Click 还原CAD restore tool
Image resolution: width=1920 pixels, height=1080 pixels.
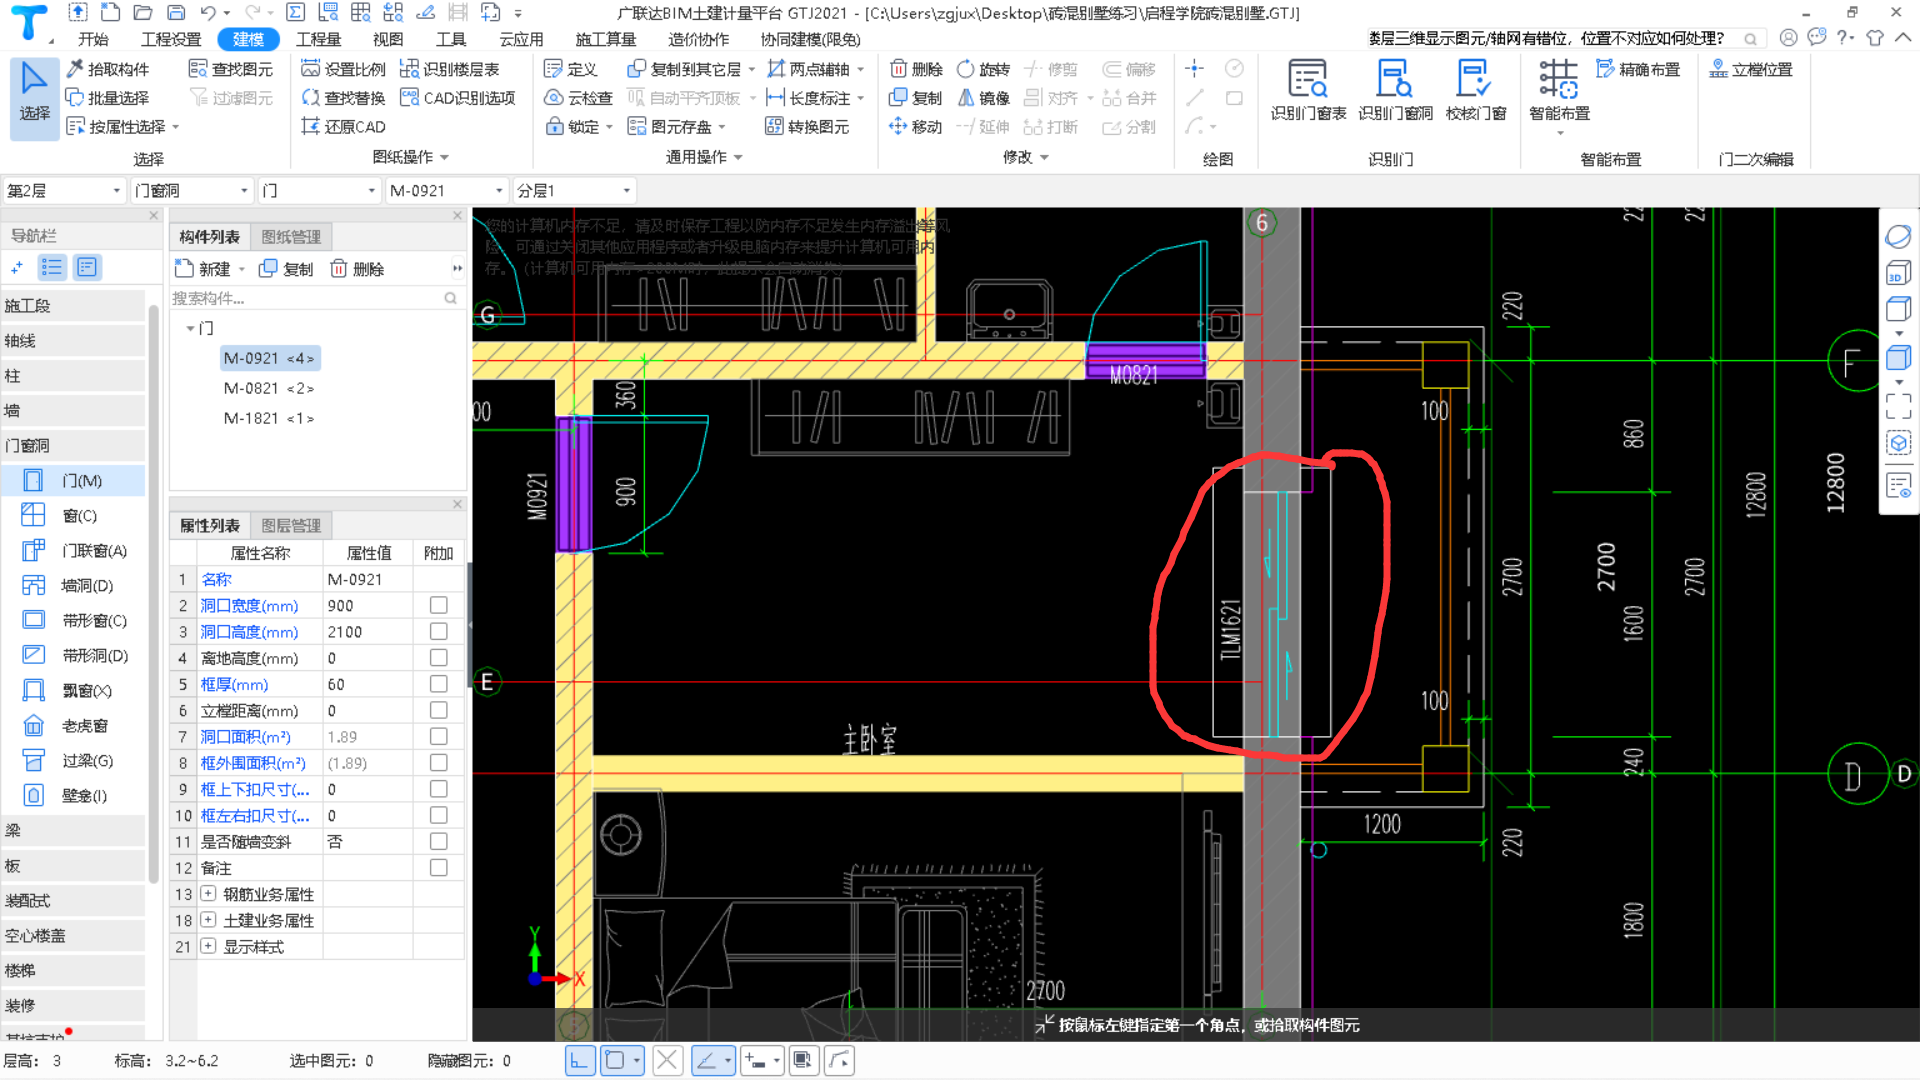pyautogui.click(x=343, y=127)
